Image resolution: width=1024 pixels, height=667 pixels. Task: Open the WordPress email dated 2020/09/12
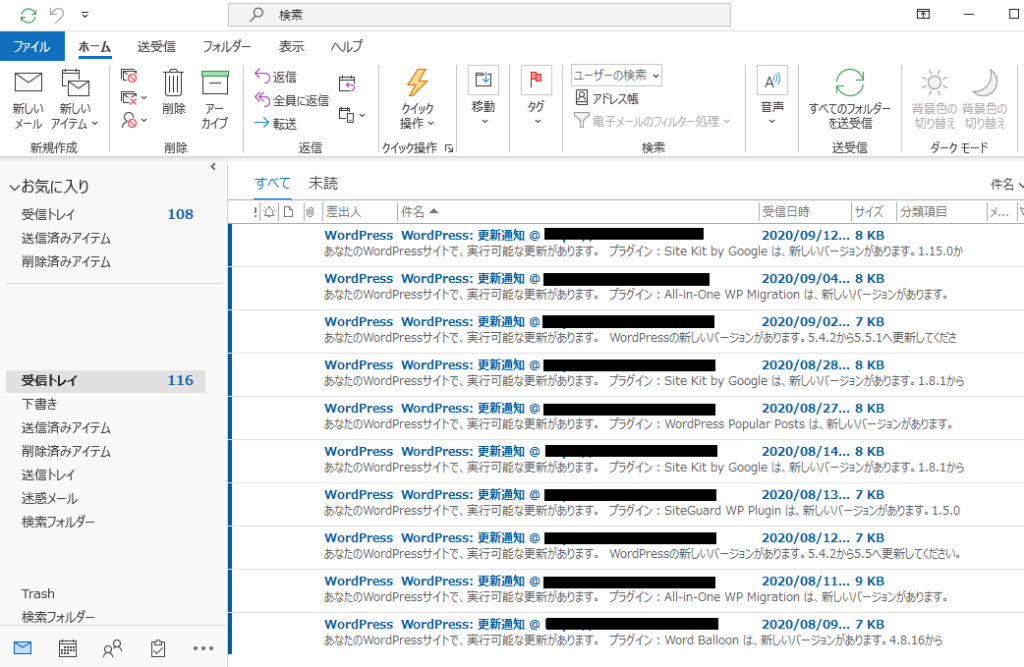[627, 244]
